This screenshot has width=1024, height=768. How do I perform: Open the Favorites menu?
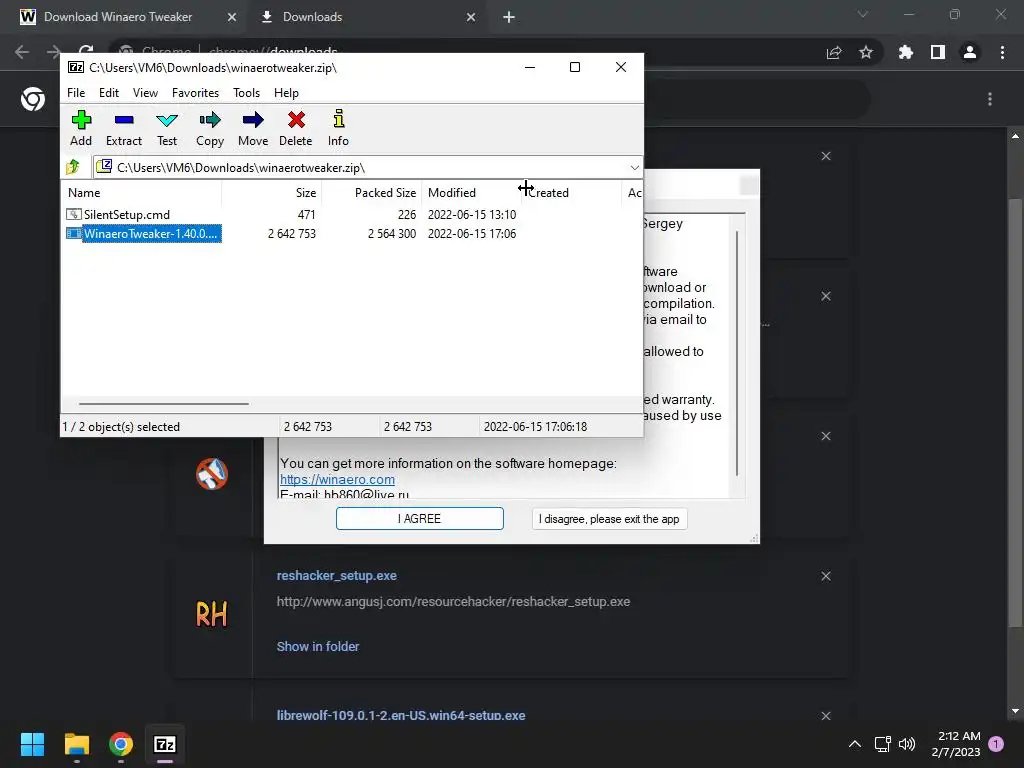[x=195, y=93]
